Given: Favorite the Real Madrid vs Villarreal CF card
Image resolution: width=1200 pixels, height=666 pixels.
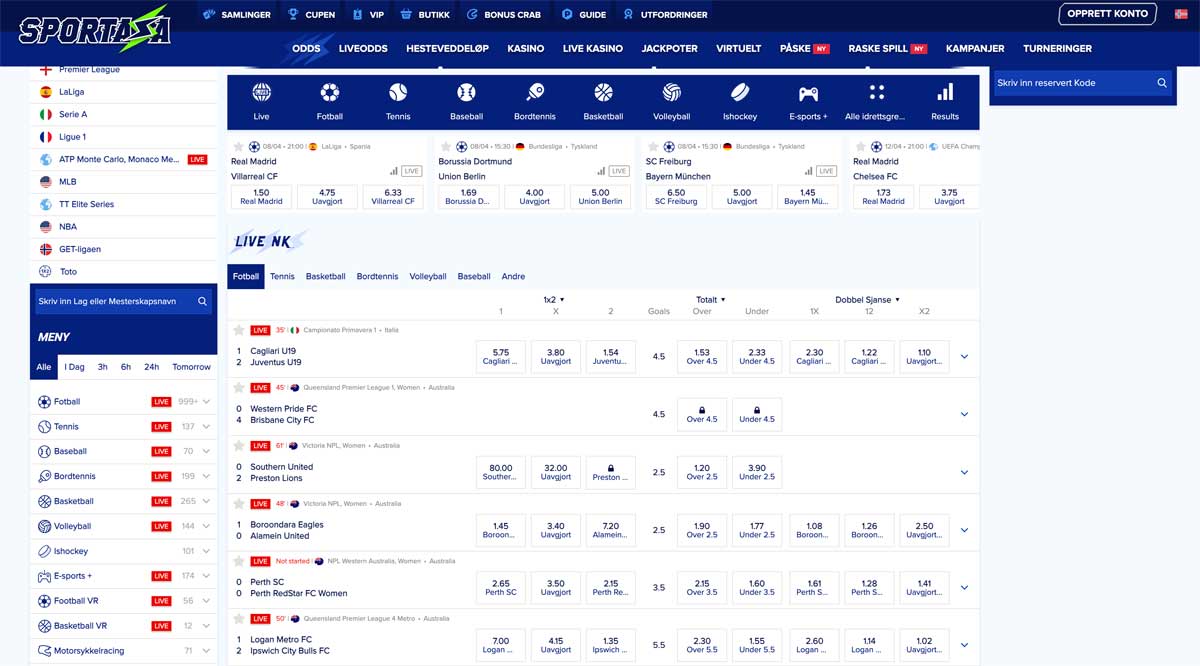Looking at the screenshot, I should (238, 146).
